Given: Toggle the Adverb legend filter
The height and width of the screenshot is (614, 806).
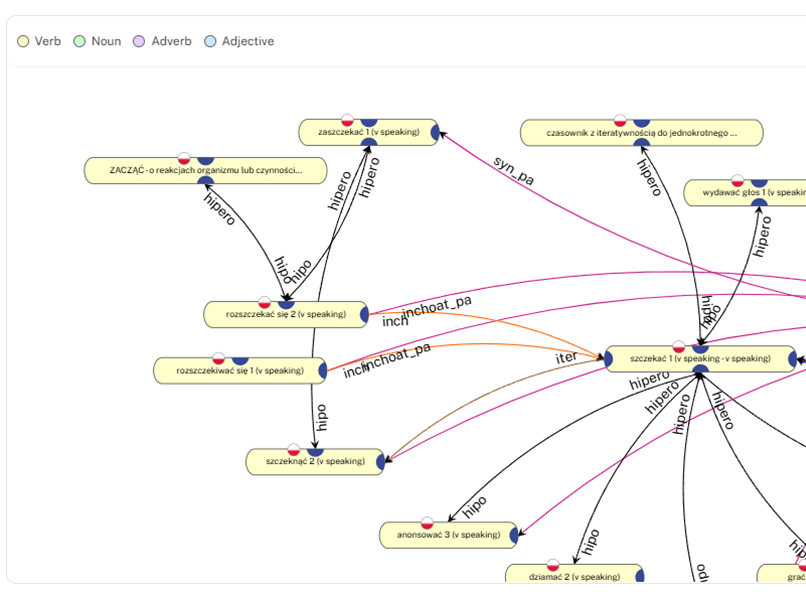Looking at the screenshot, I should (162, 41).
